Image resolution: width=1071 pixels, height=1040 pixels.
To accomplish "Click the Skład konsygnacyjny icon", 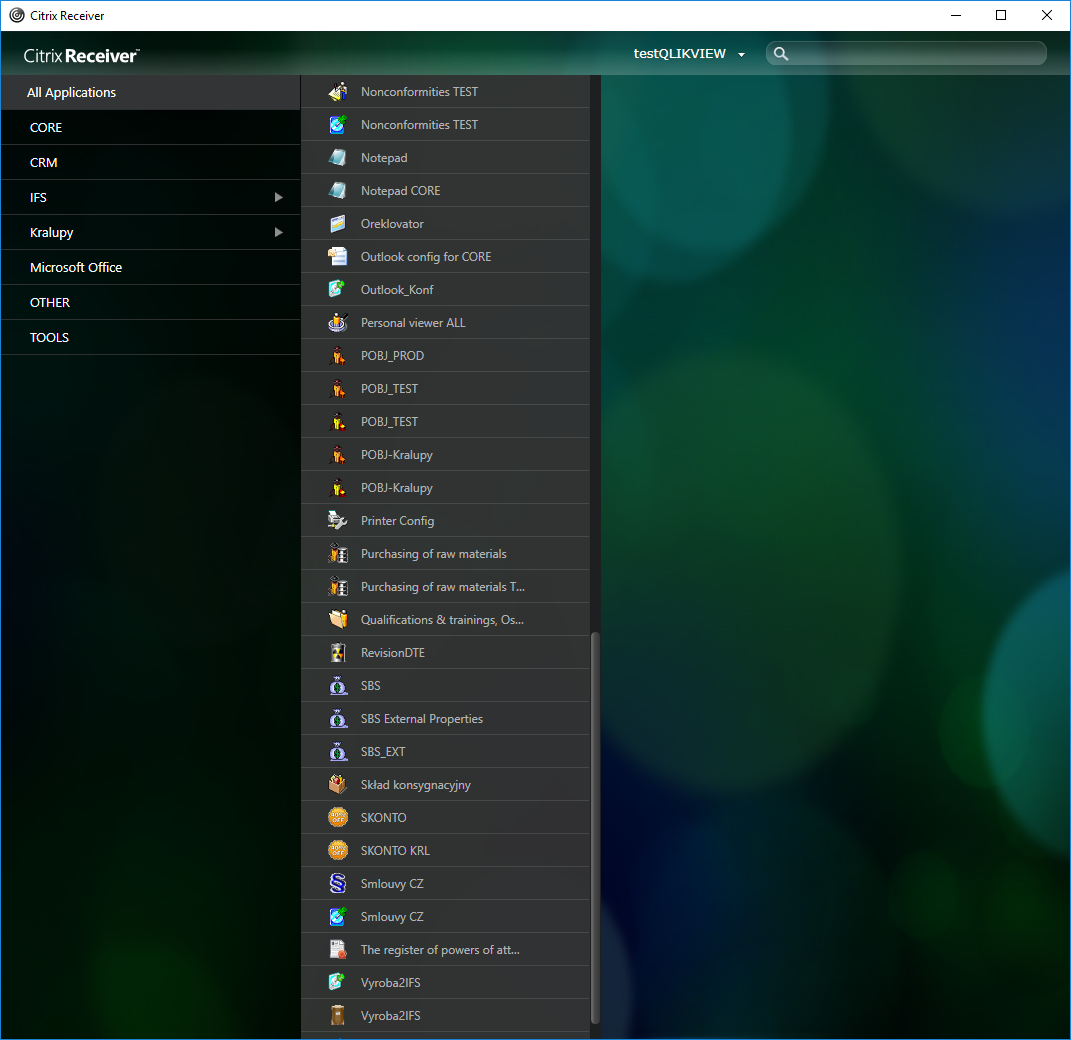I will click(x=337, y=785).
